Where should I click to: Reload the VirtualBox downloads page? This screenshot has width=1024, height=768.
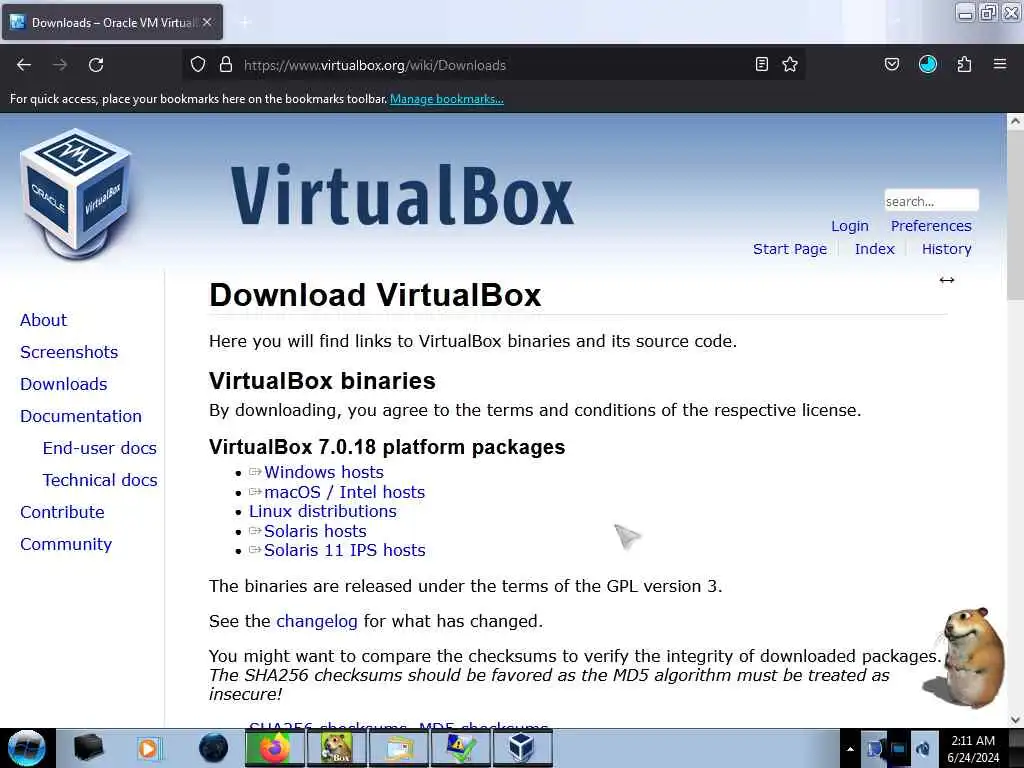coord(96,65)
